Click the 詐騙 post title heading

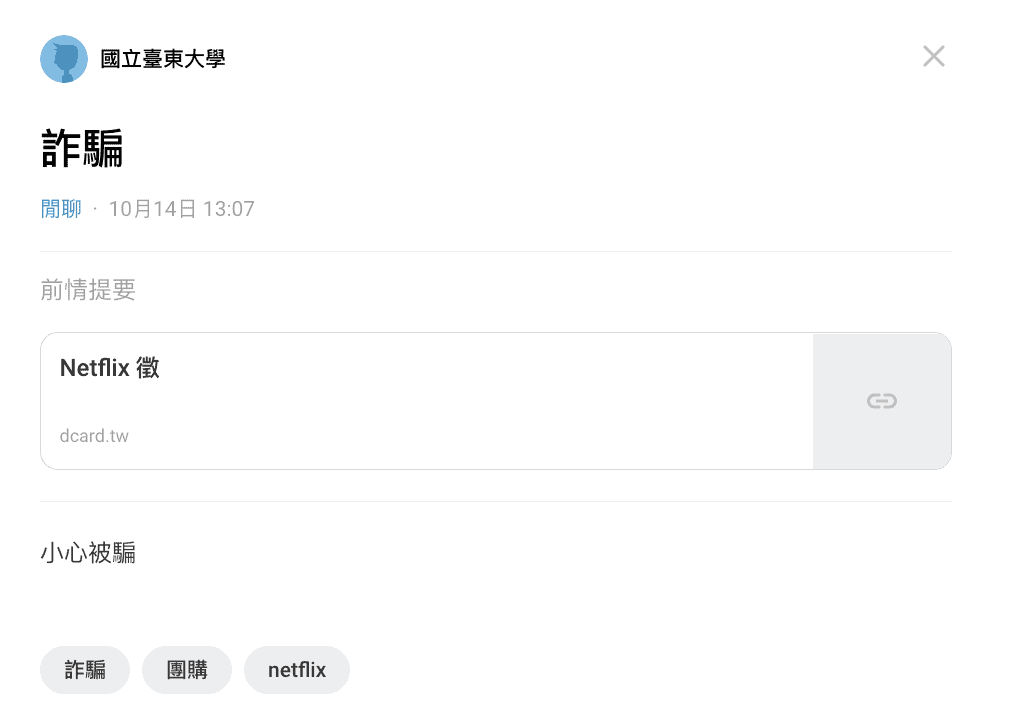(82, 148)
